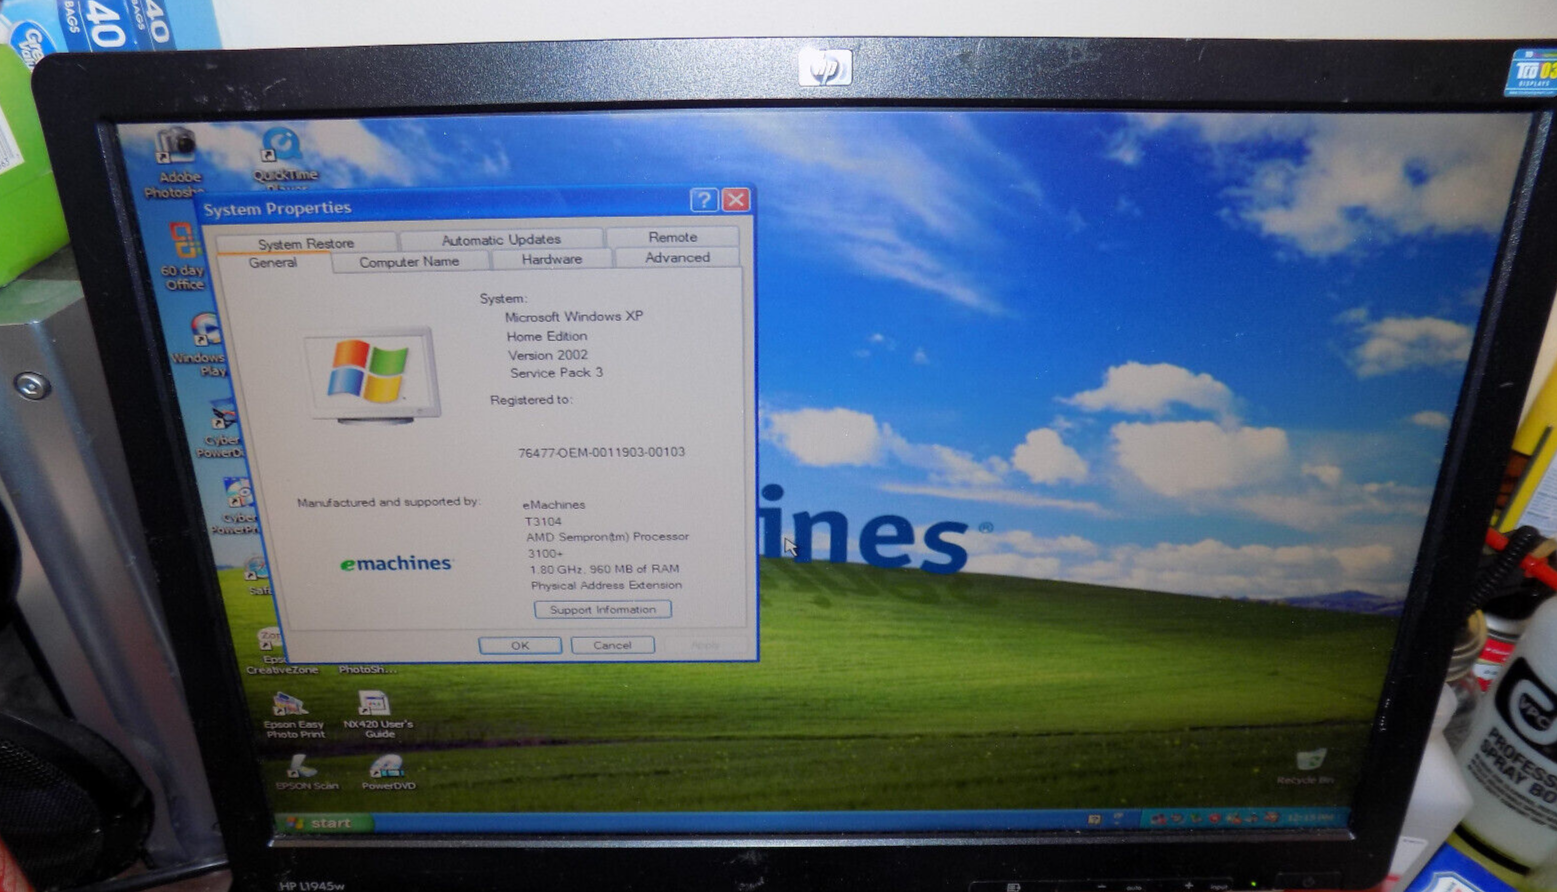This screenshot has width=1557, height=892.
Task: Close the System Properties dialog
Action: 736,199
